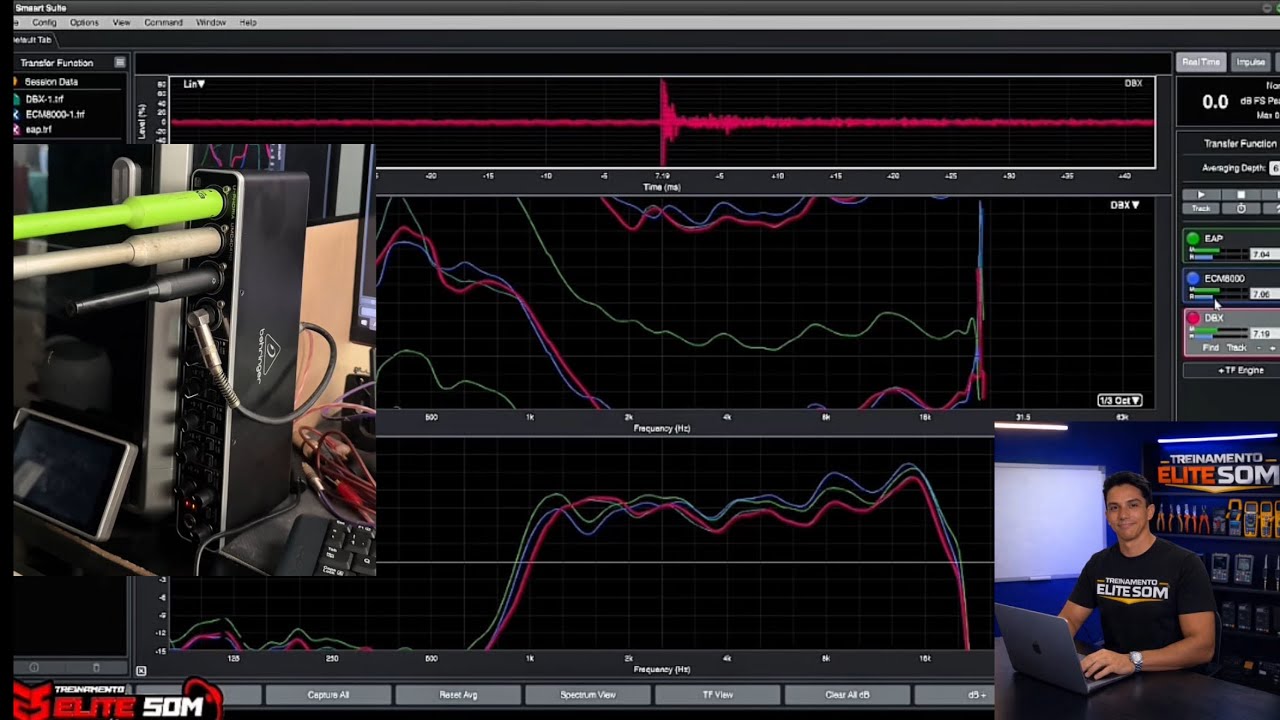Click the DBX label in impulse plot
The image size is (1280, 720).
pos(1133,83)
